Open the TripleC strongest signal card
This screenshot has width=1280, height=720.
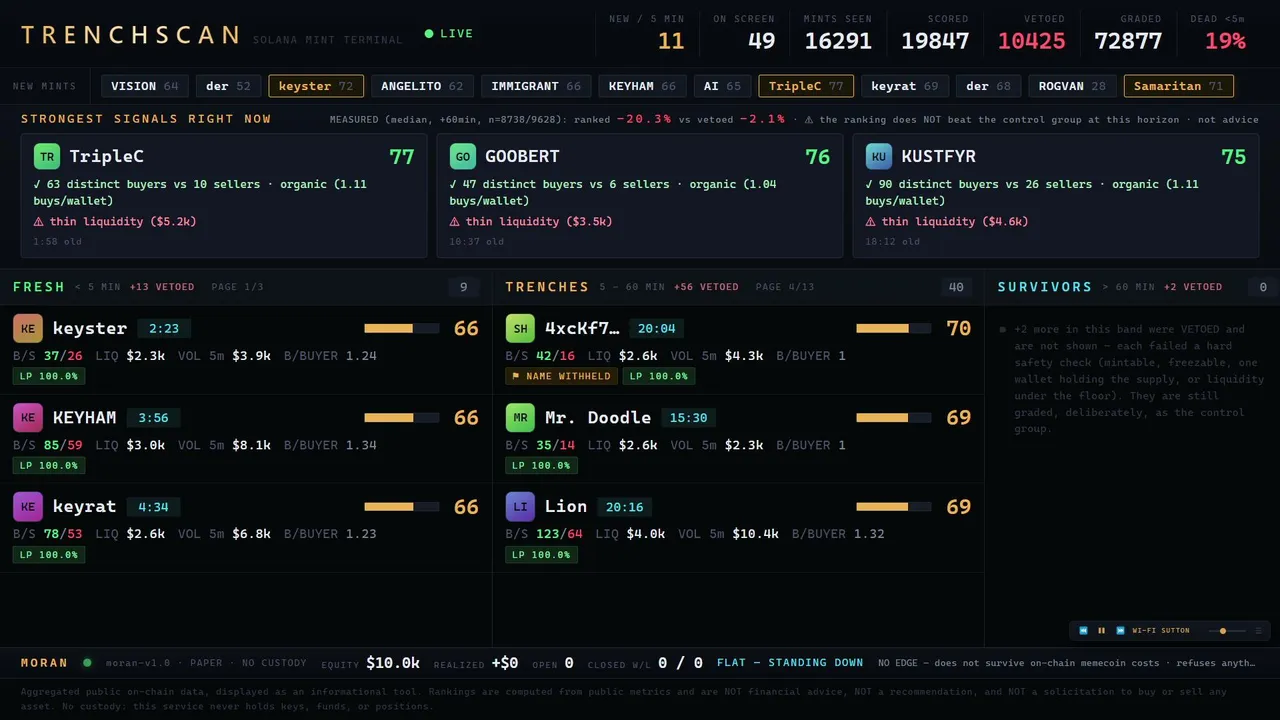click(224, 196)
